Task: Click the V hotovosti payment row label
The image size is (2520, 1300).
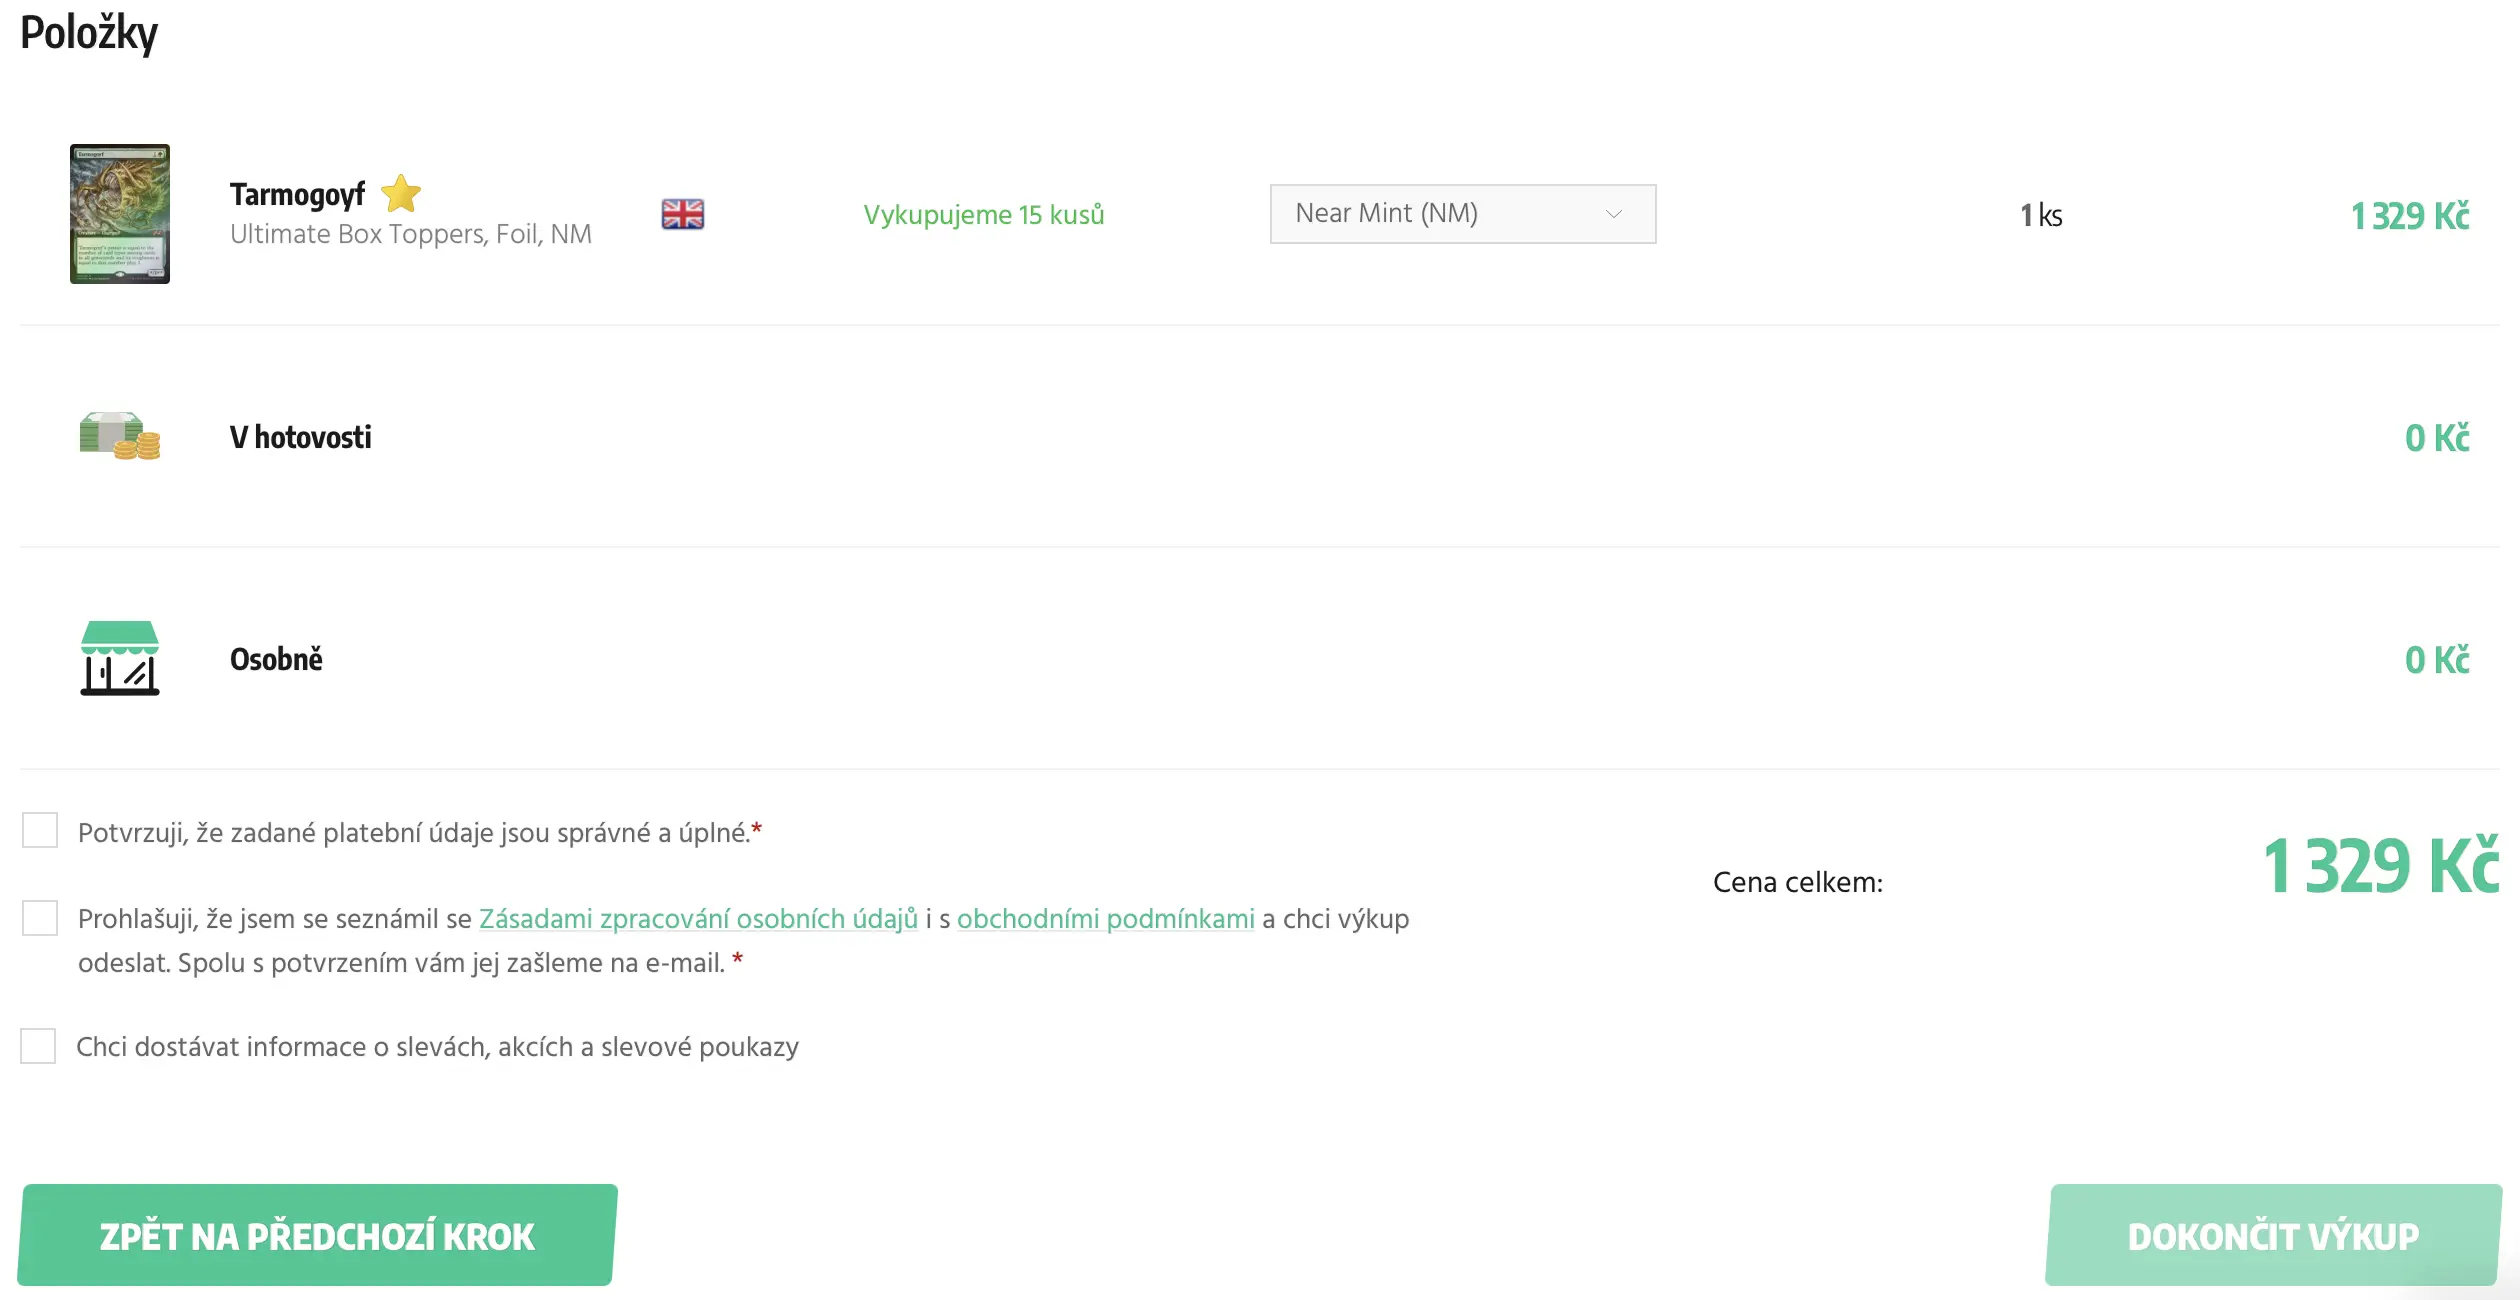Action: (x=300, y=437)
